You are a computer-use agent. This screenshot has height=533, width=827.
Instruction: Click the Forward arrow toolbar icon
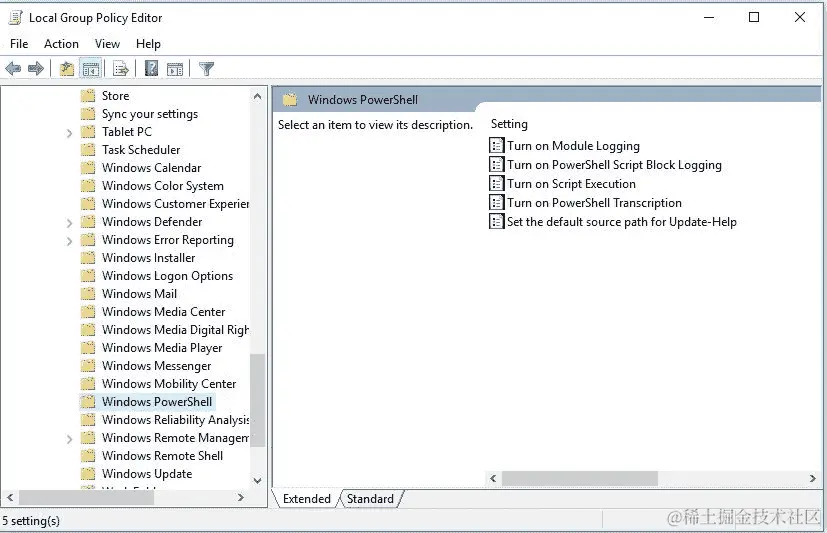point(36,69)
